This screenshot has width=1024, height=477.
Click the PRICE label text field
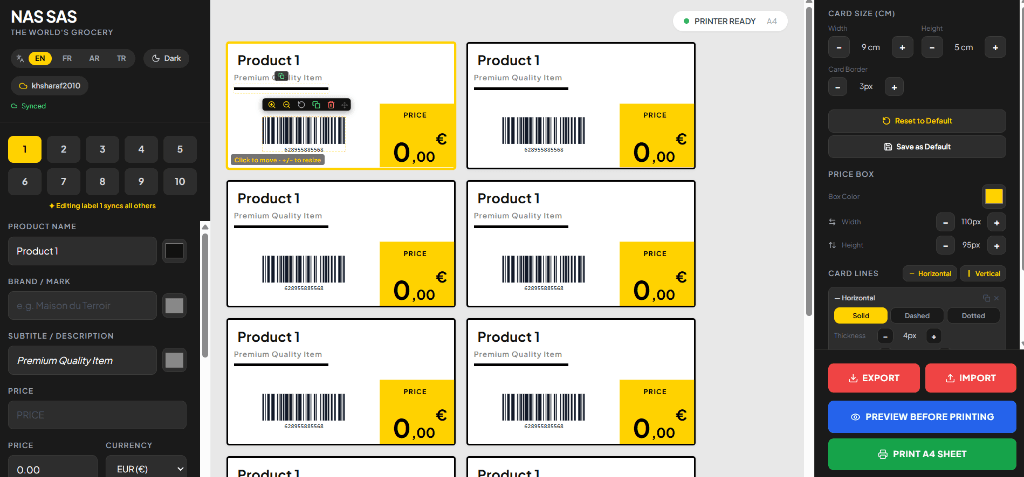[97, 415]
